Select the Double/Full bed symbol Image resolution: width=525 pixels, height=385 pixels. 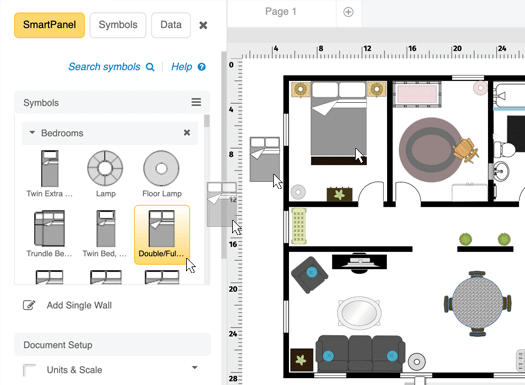pos(162,234)
